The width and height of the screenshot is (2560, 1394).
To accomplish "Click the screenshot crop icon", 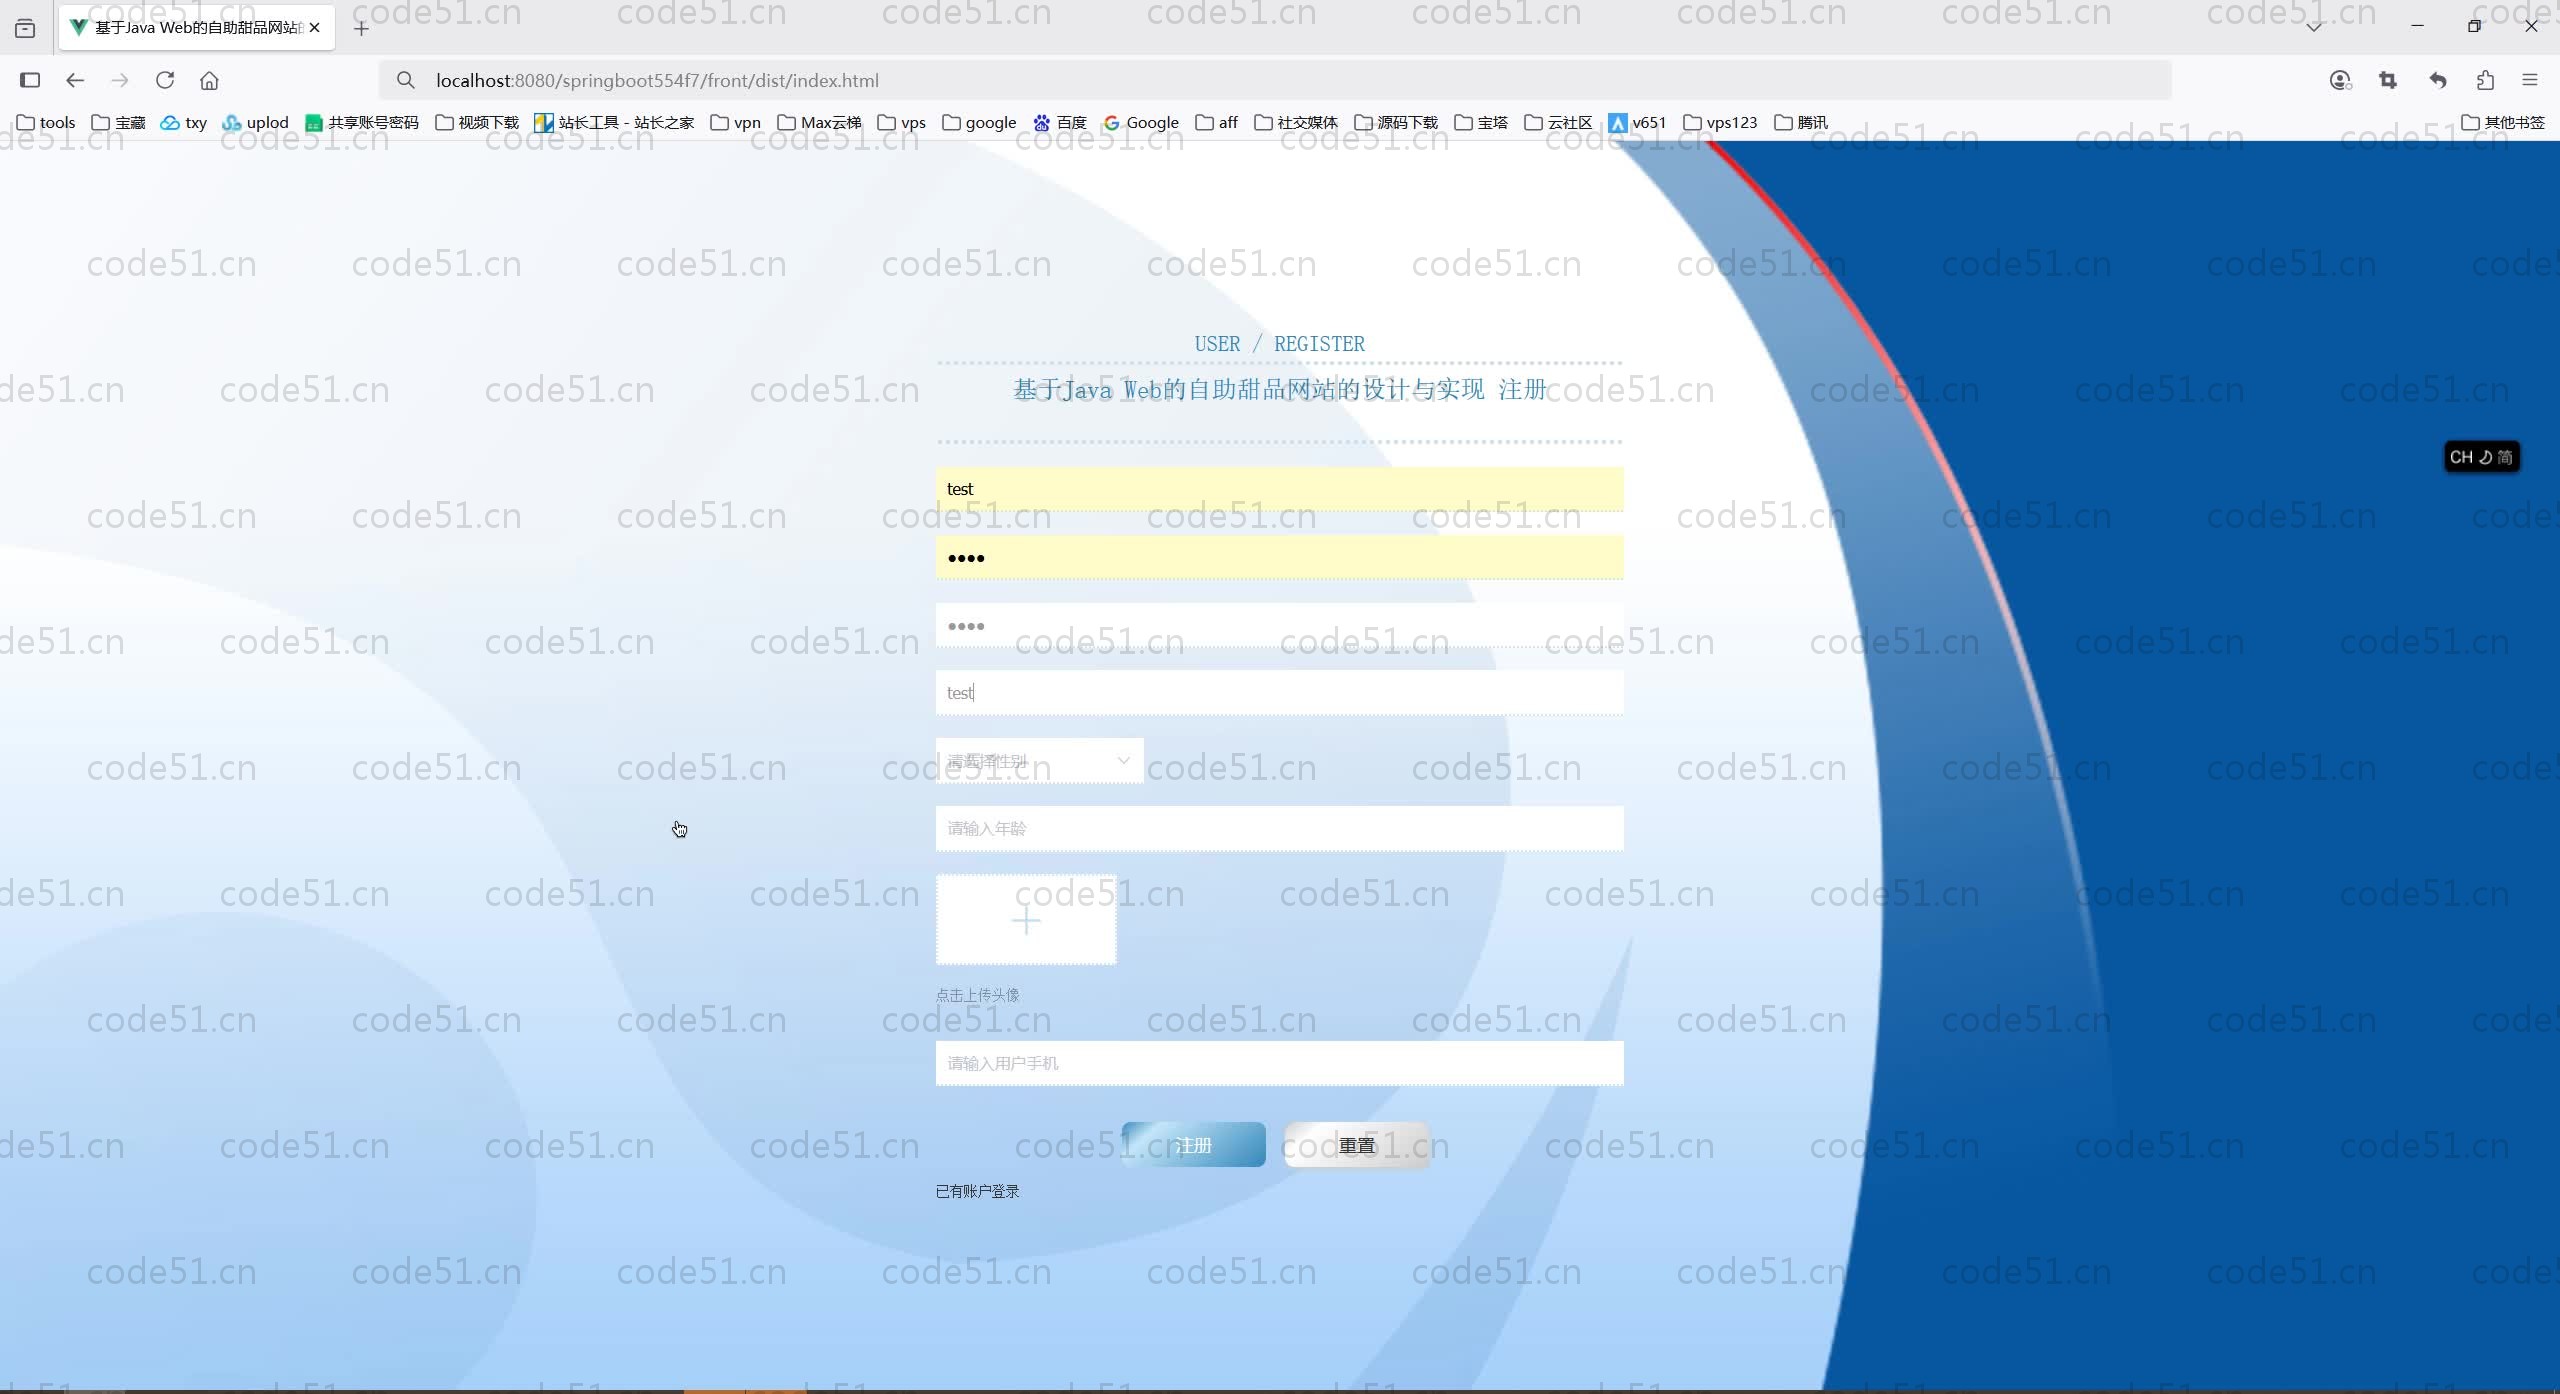I will pos(2388,80).
